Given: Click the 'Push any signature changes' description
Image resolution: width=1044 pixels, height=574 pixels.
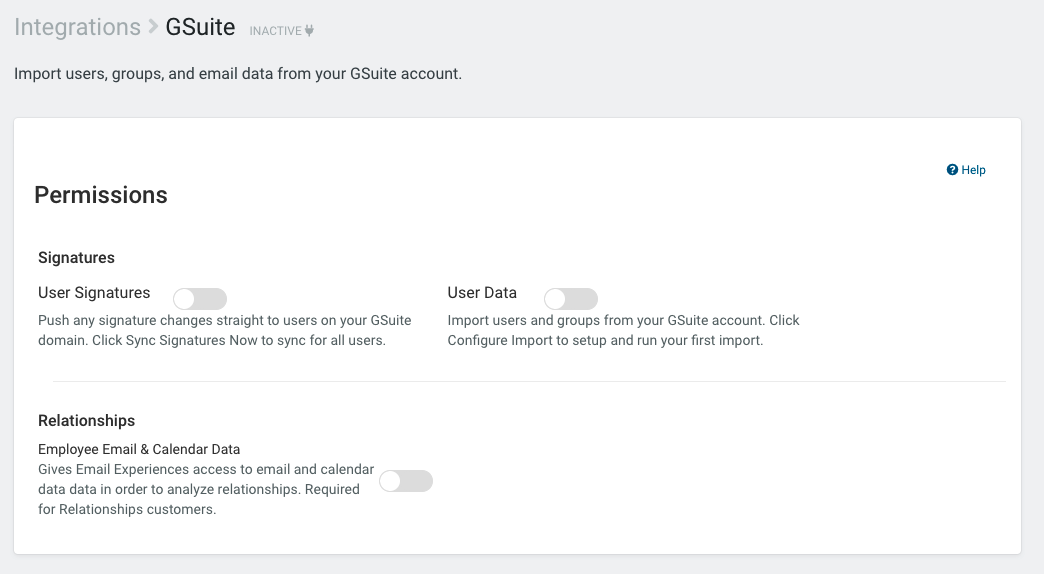Looking at the screenshot, I should click(224, 330).
